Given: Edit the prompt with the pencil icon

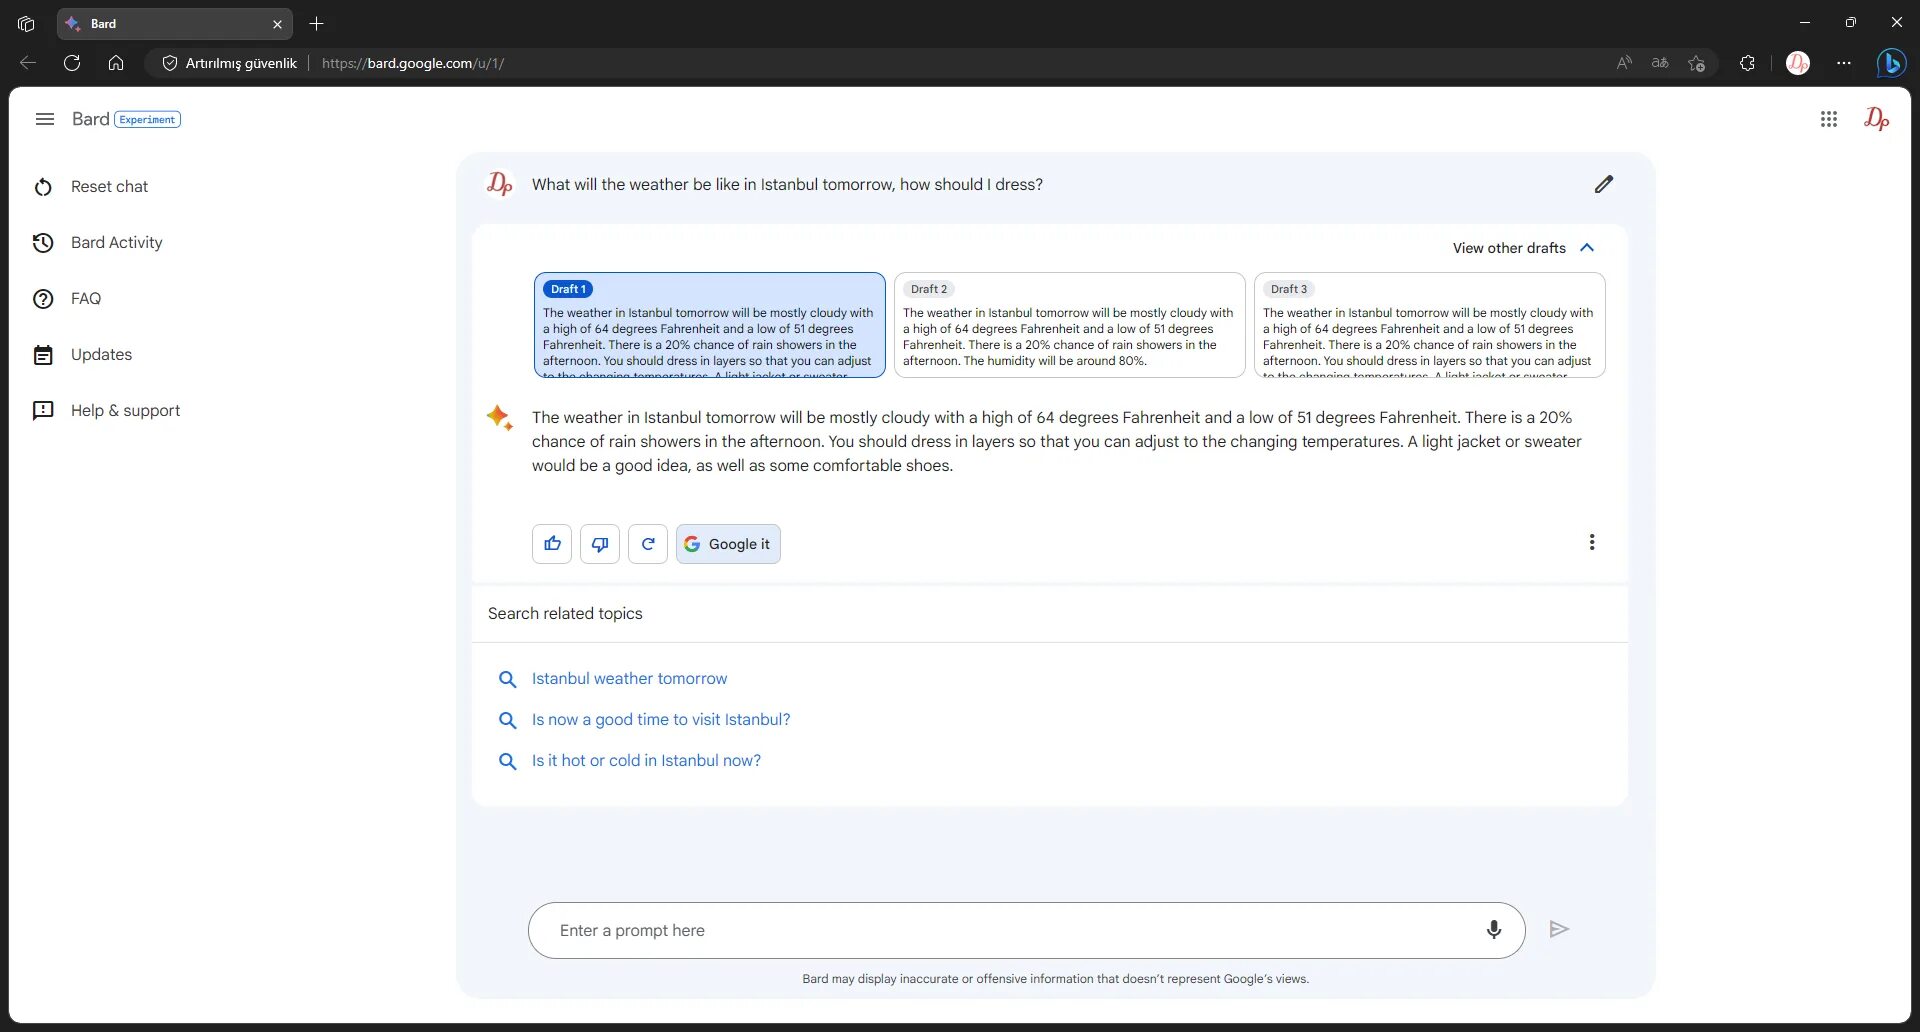Looking at the screenshot, I should pyautogui.click(x=1604, y=184).
